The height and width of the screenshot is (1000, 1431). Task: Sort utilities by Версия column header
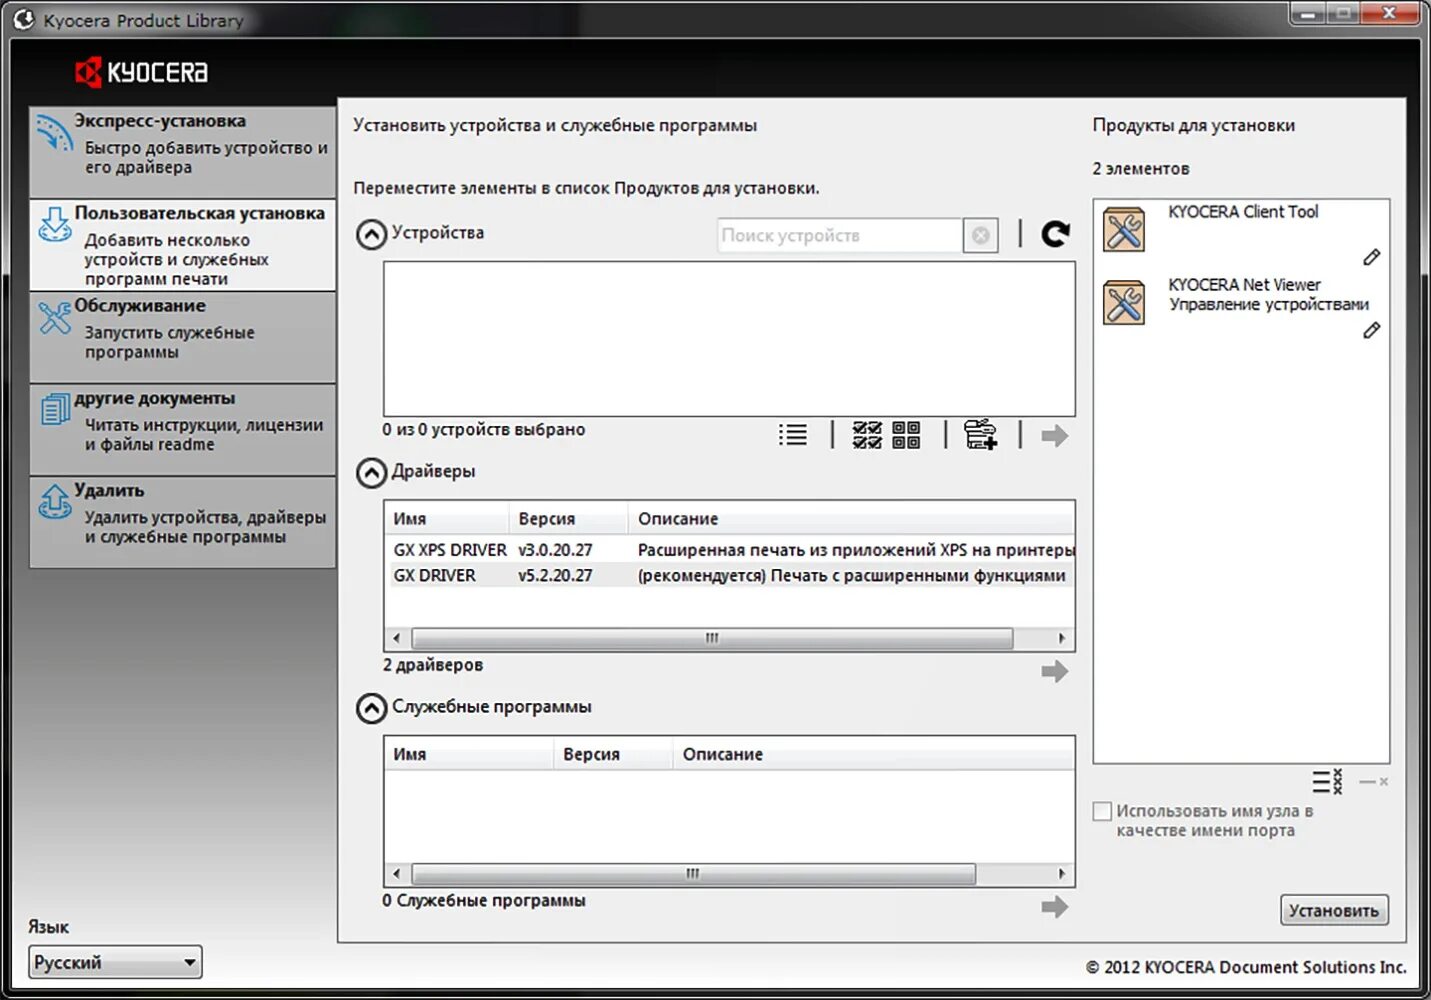pyautogui.click(x=613, y=754)
